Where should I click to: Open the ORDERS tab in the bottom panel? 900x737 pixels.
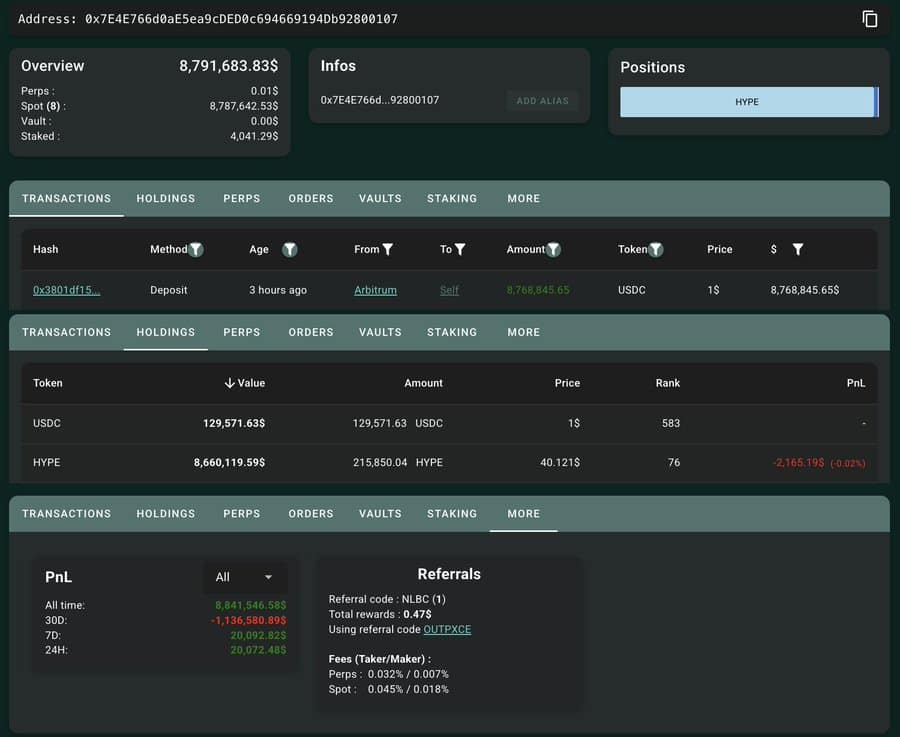click(311, 513)
